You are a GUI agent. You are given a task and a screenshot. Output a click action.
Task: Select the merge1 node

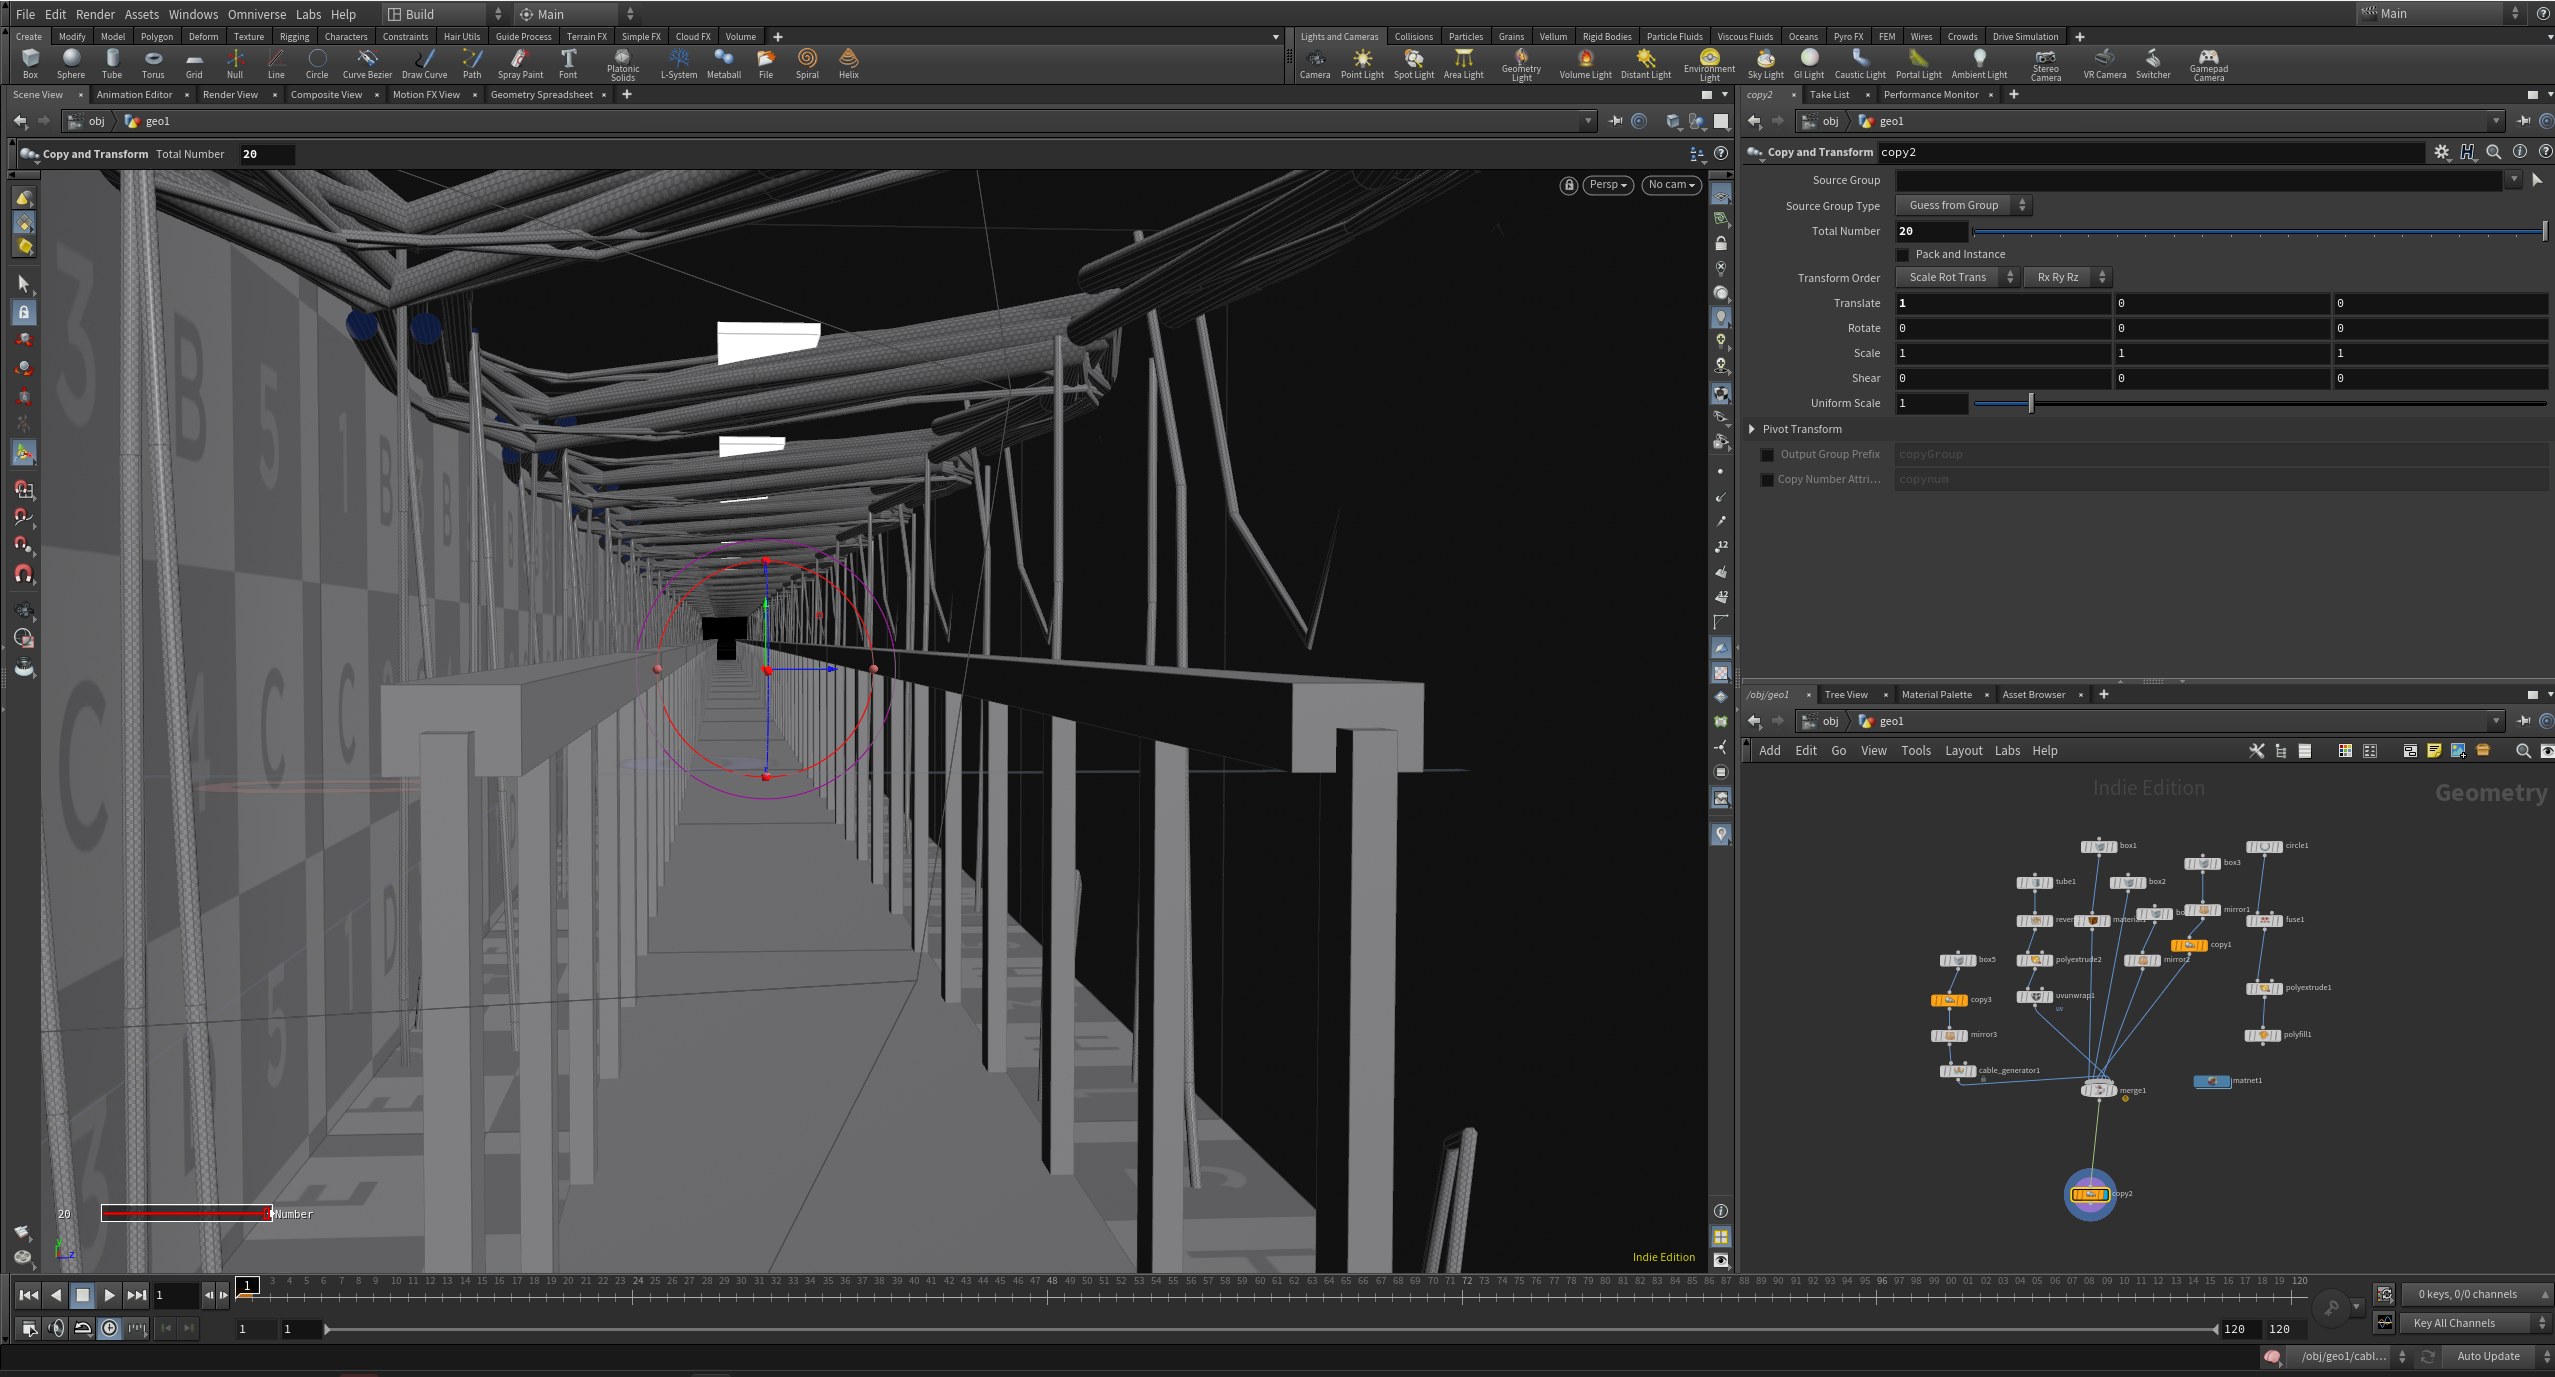[x=2099, y=1090]
